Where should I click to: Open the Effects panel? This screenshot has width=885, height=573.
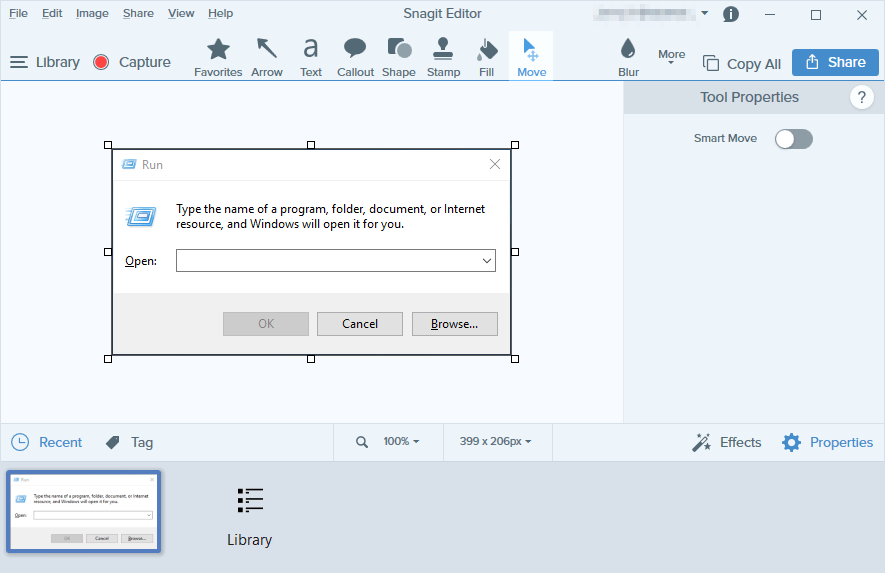[x=727, y=442]
